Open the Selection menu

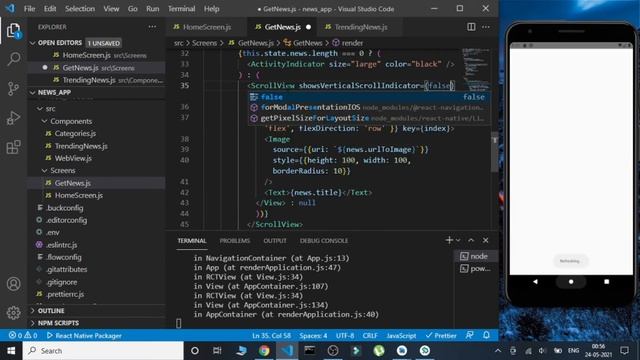[x=80, y=9]
